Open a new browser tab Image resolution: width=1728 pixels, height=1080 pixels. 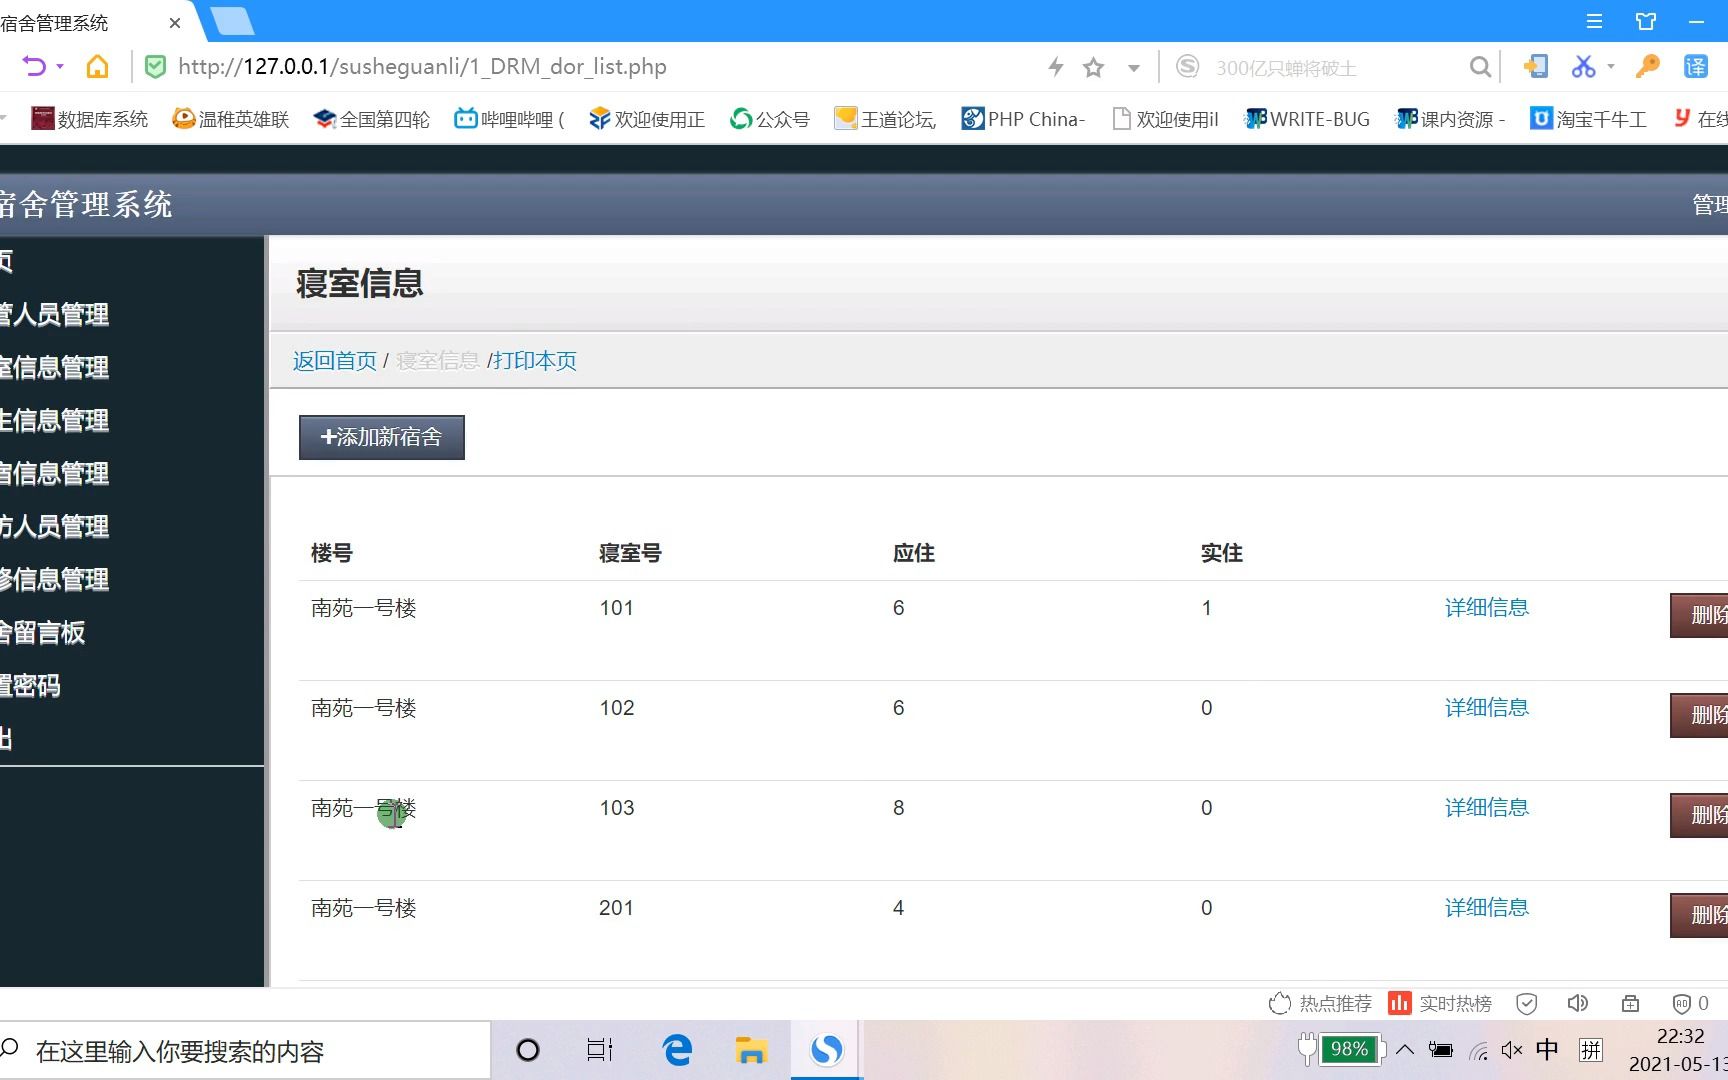point(232,21)
